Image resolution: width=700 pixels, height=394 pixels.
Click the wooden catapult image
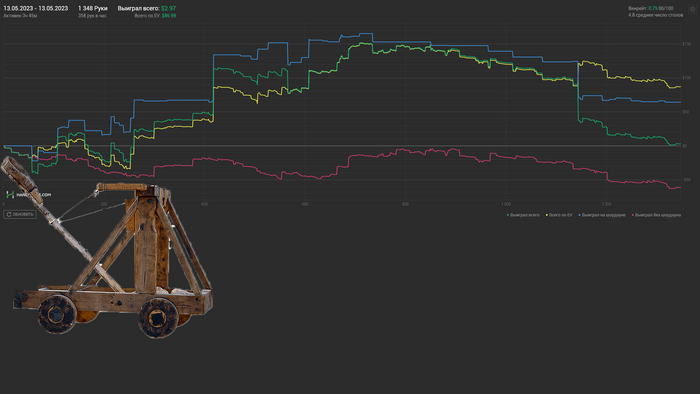click(107, 248)
